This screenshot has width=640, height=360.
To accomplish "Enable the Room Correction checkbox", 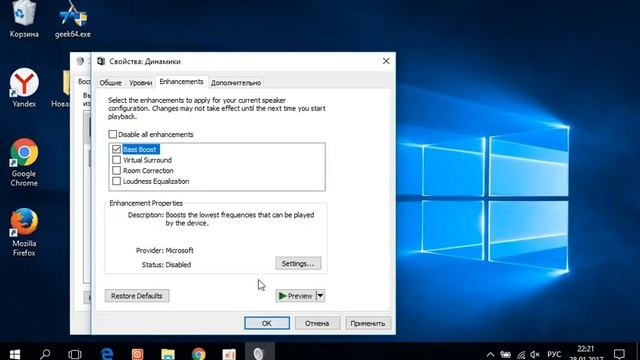I will pos(116,171).
